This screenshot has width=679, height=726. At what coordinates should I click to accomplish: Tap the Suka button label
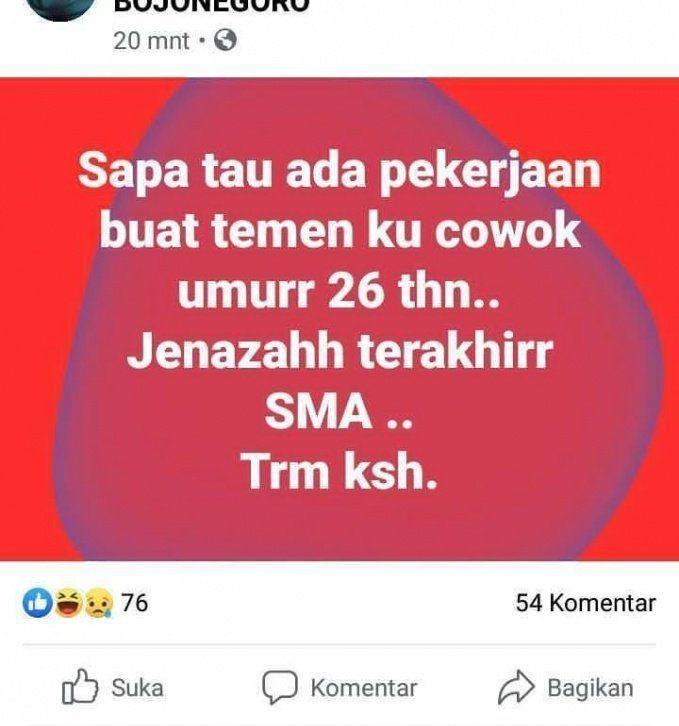pos(138,688)
